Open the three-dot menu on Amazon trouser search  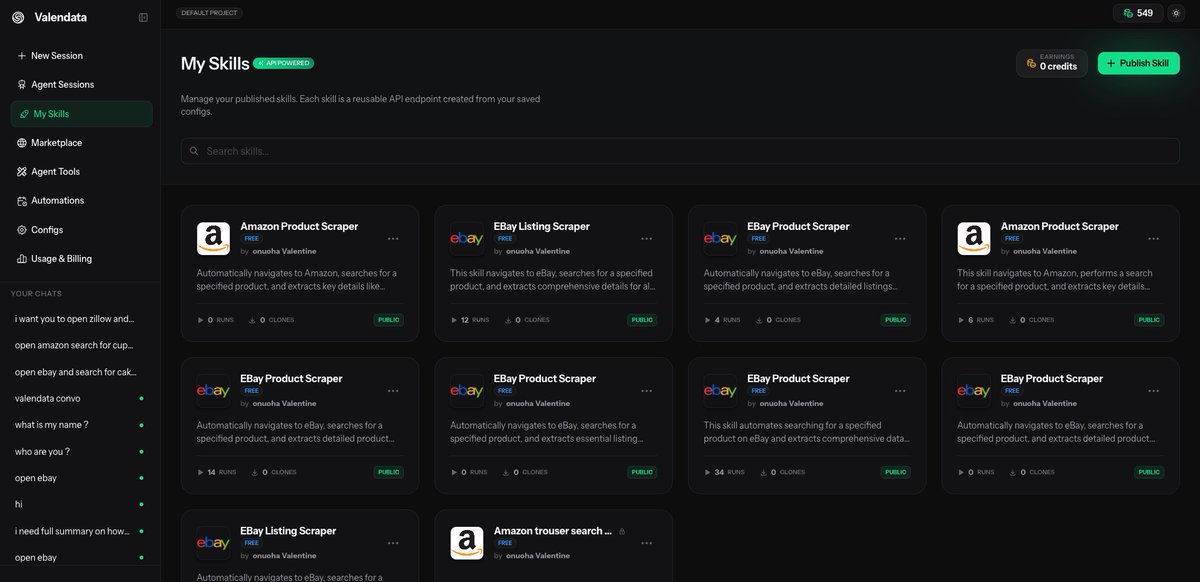coord(647,543)
